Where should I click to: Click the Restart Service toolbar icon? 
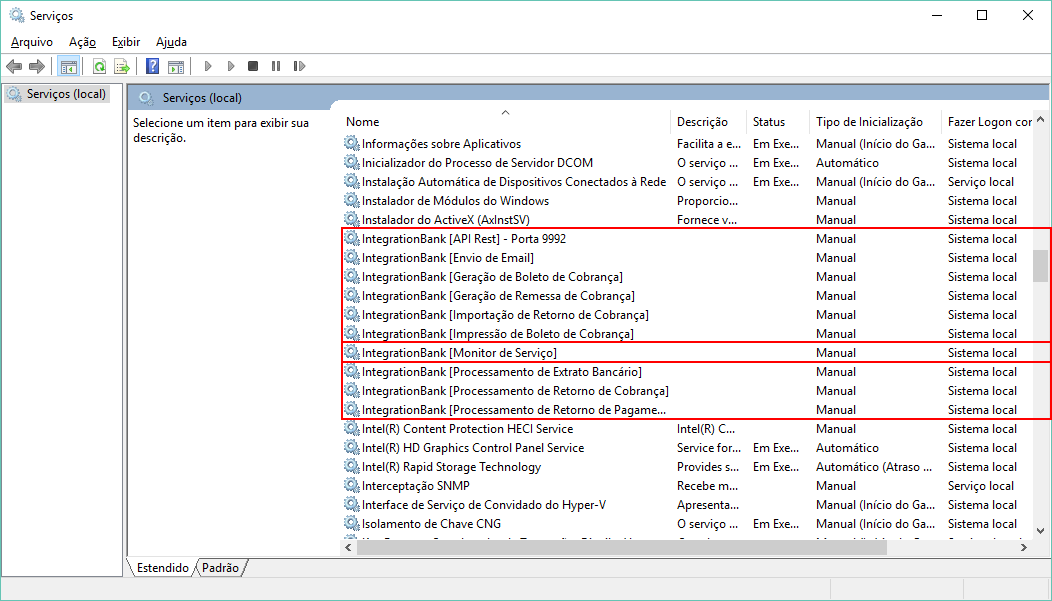click(x=299, y=66)
